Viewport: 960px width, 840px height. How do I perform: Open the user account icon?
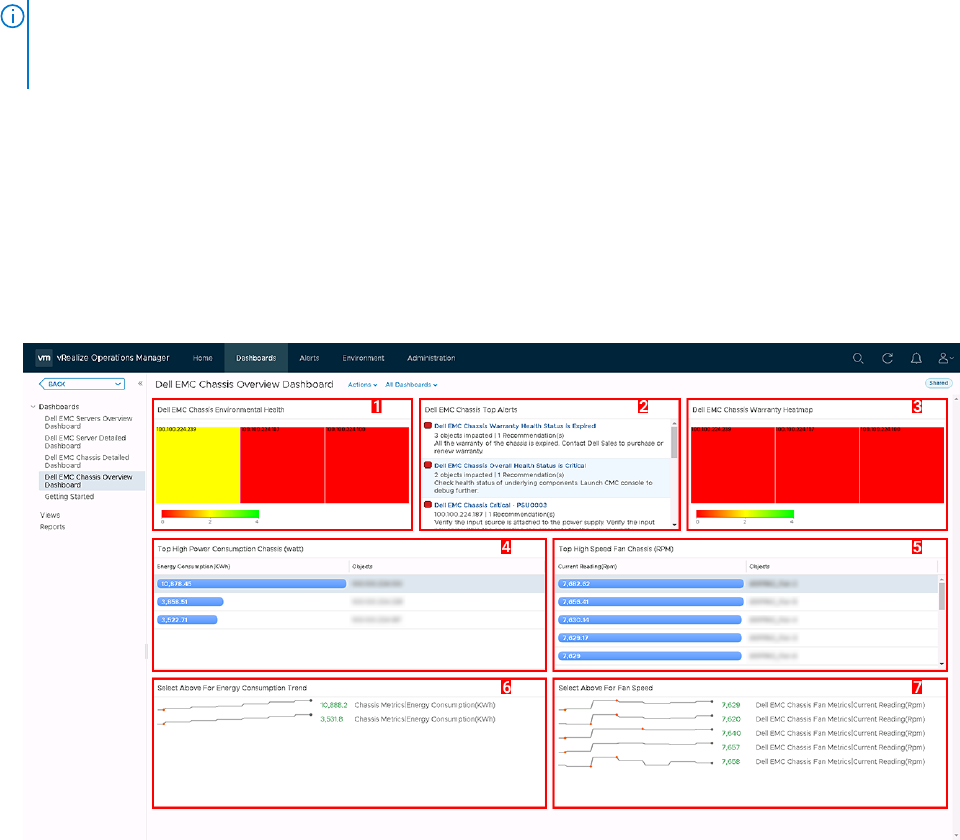945,358
